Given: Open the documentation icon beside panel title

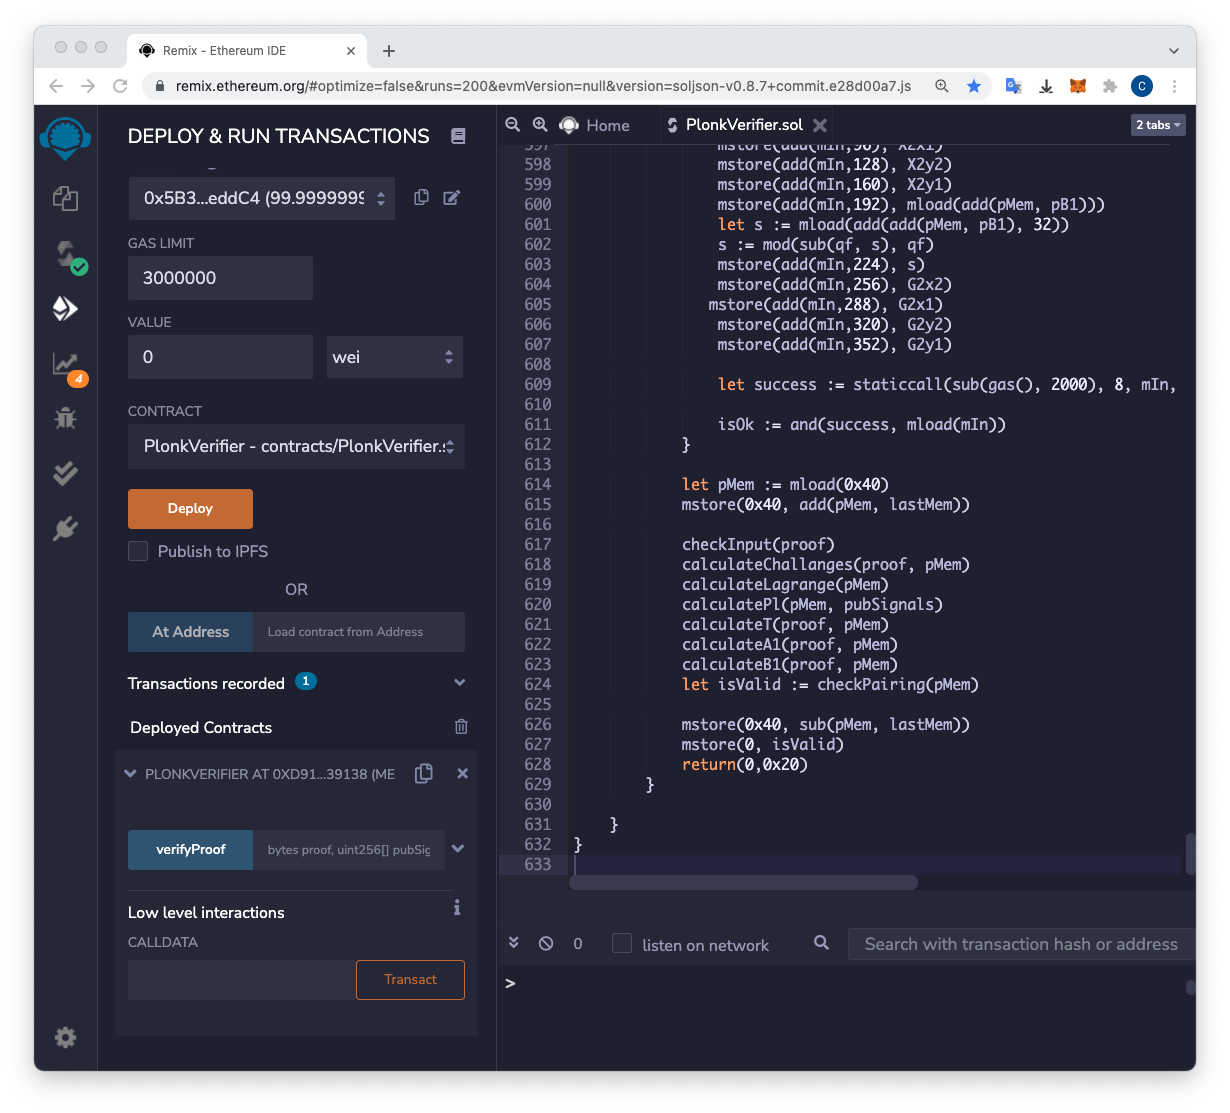Looking at the screenshot, I should click(458, 136).
